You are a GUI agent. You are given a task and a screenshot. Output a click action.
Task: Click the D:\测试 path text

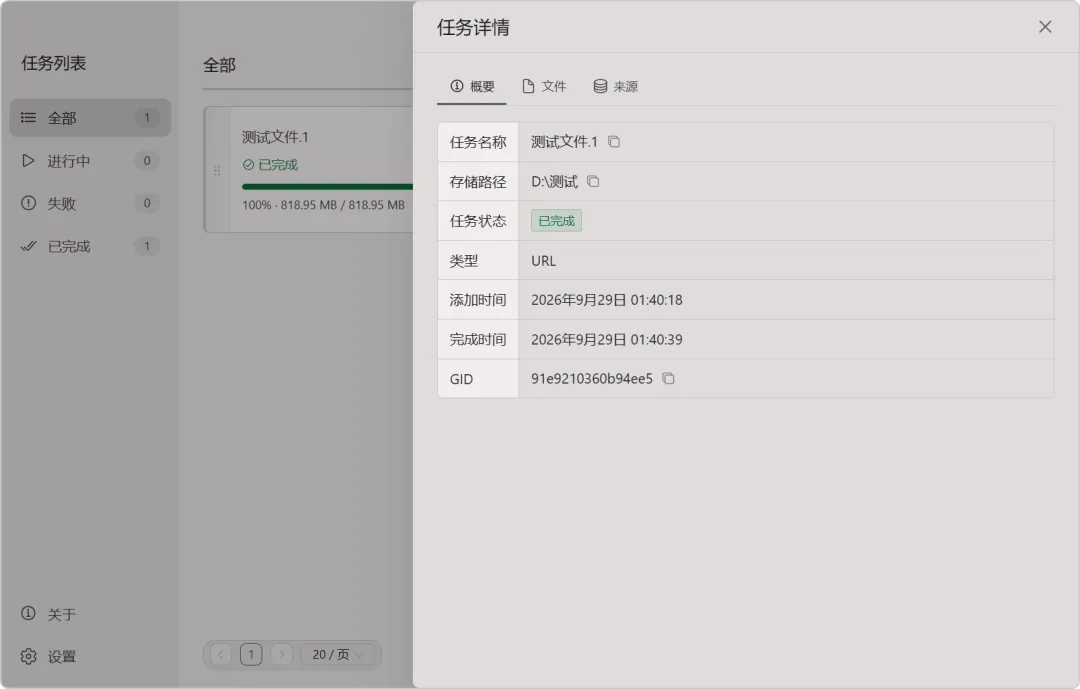tap(554, 182)
